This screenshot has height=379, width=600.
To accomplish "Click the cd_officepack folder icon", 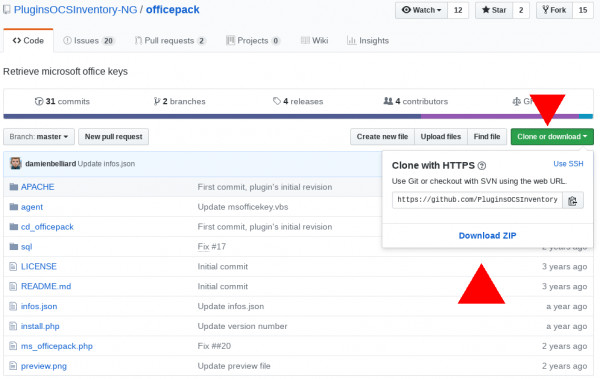I will (14, 227).
